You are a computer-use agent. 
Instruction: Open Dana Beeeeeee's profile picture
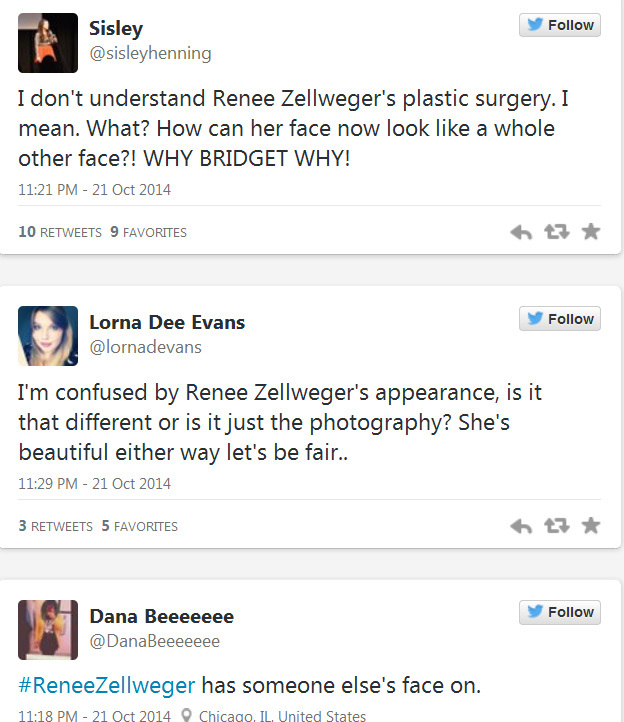pyautogui.click(x=48, y=630)
